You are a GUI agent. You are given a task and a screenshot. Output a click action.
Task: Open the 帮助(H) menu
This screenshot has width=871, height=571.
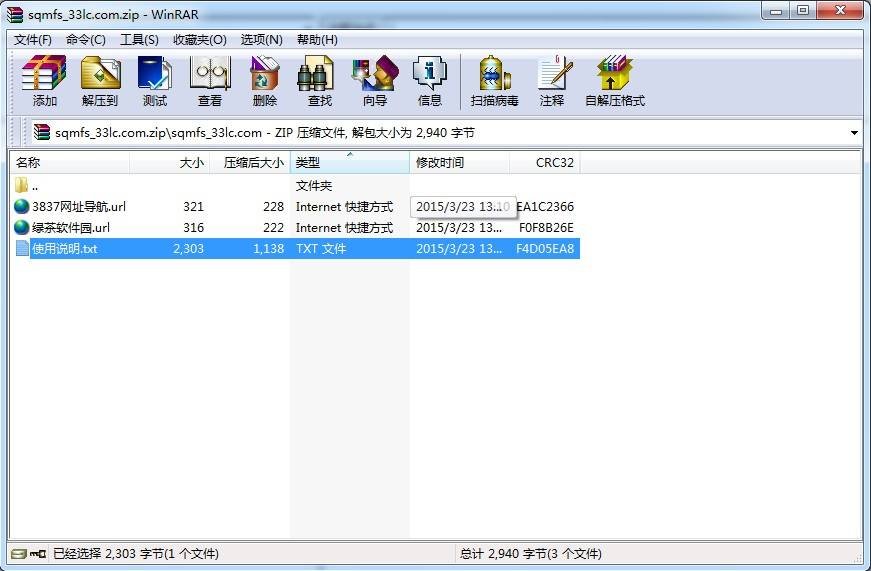(317, 39)
